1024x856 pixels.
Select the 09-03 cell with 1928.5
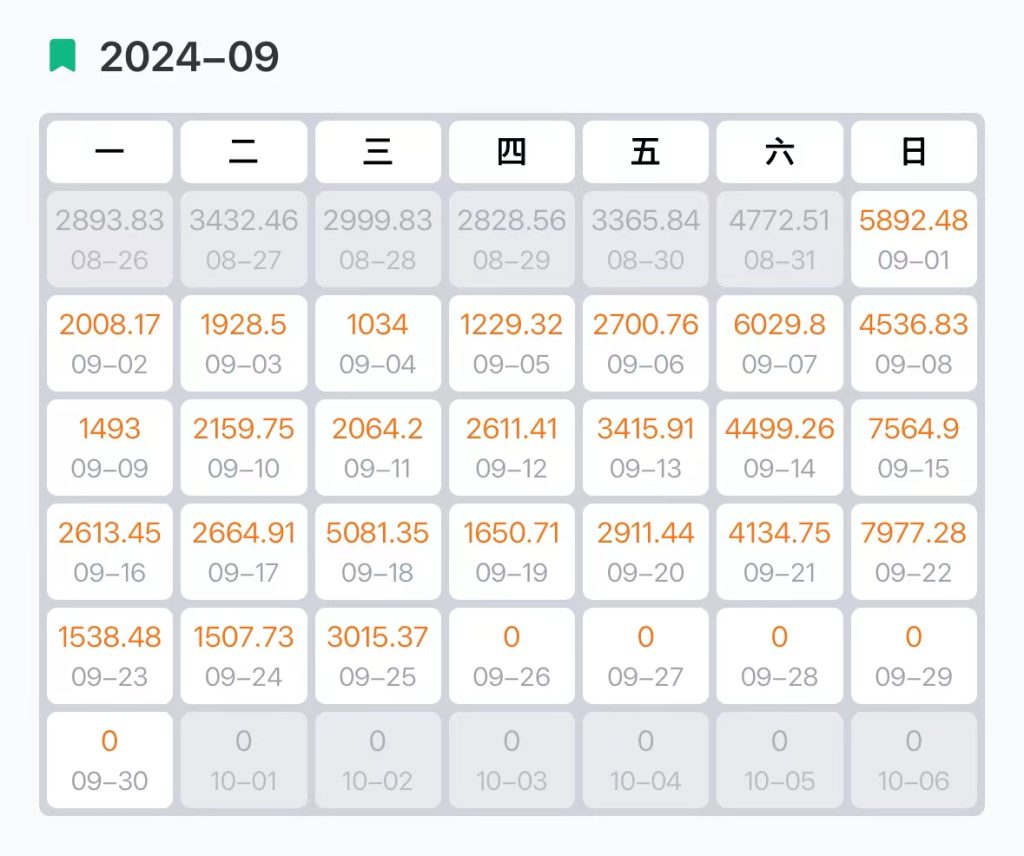243,343
